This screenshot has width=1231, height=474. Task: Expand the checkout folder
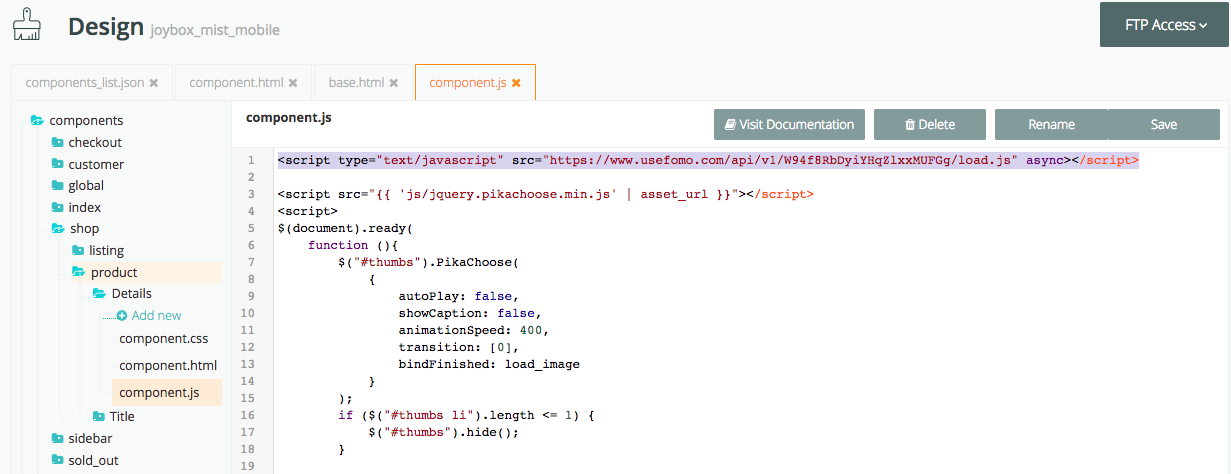(95, 142)
